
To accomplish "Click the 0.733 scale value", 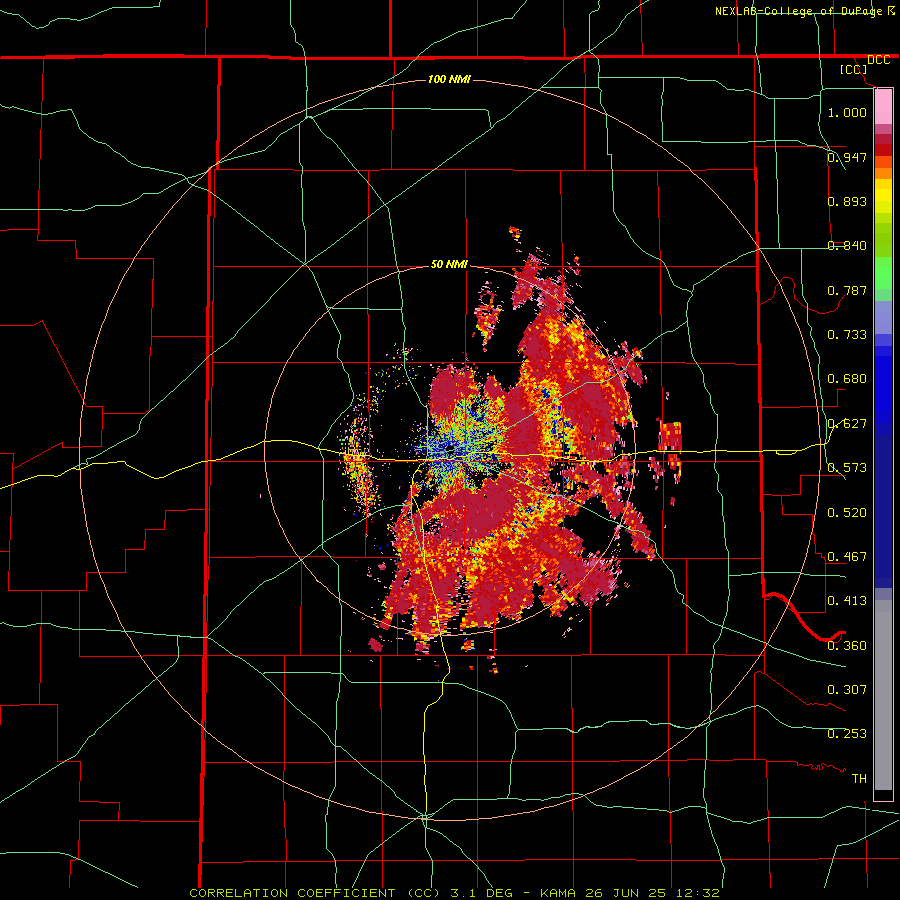I will click(847, 334).
